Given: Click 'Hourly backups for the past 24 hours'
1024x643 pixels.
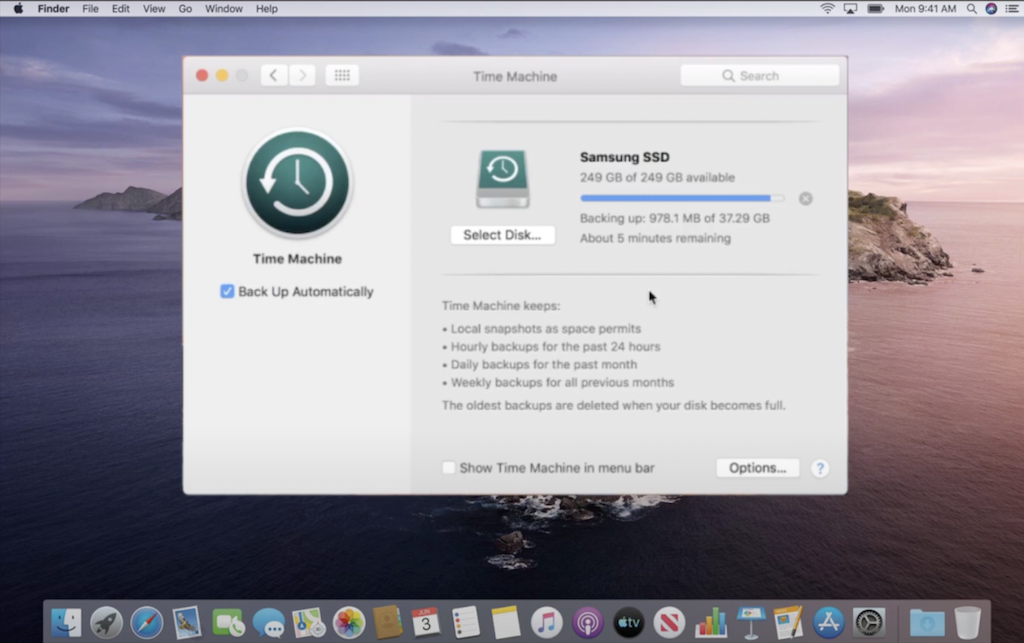Looking at the screenshot, I should click(556, 347).
